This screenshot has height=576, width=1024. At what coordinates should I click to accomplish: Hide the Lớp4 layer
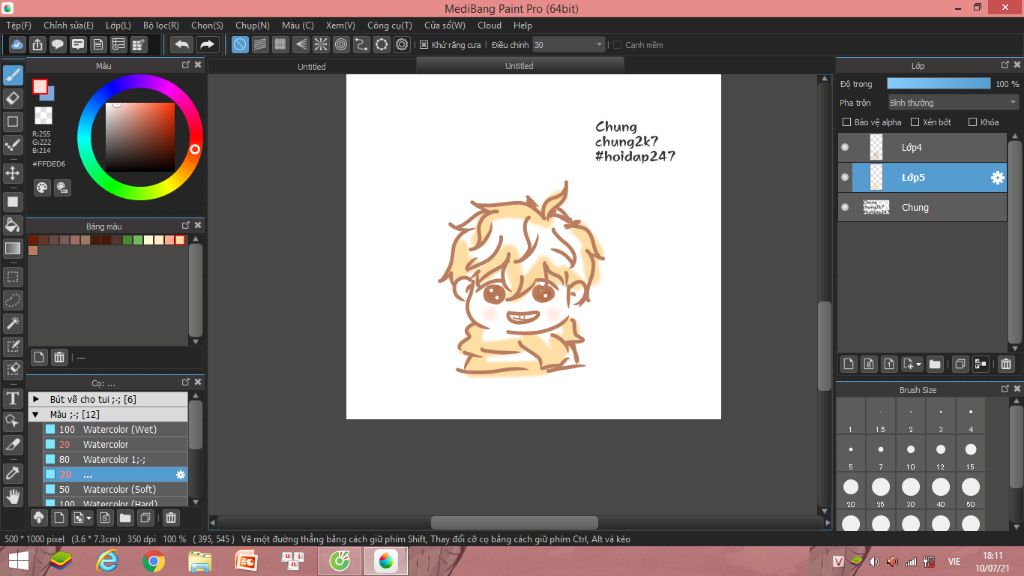(x=845, y=148)
